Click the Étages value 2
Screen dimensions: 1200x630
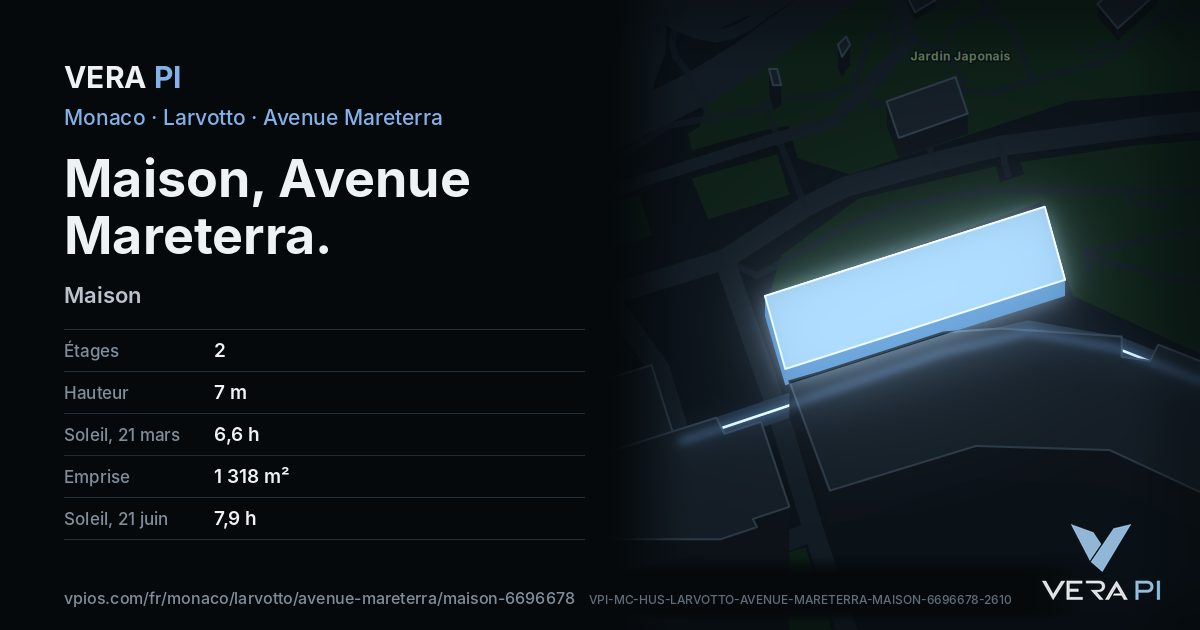pyautogui.click(x=219, y=351)
